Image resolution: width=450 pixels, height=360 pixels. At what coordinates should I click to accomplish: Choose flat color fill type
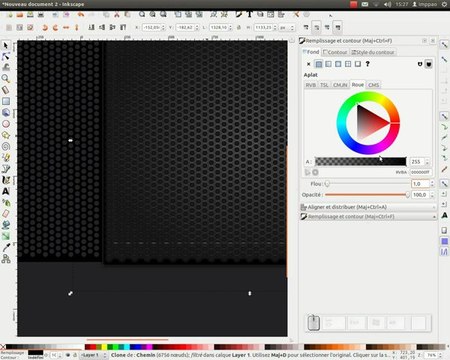pos(319,64)
